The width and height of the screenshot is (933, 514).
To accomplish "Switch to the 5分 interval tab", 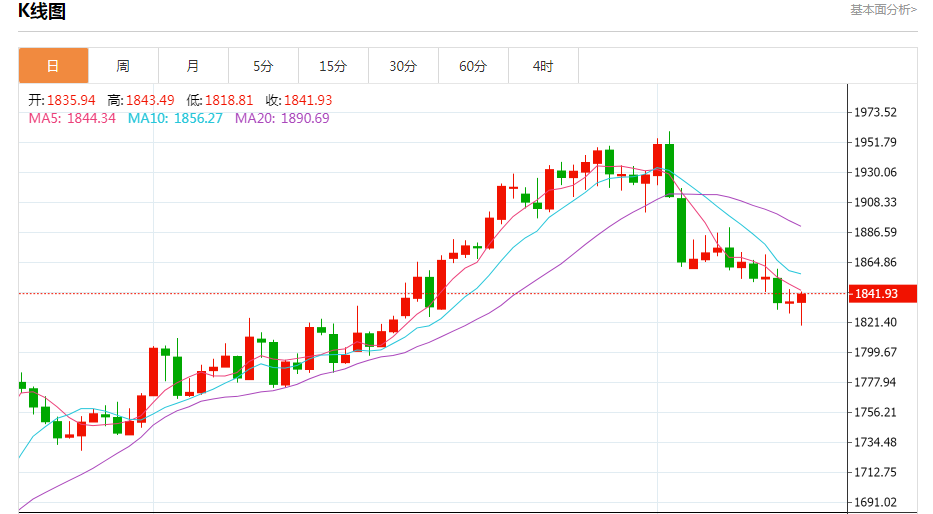I will click(263, 66).
